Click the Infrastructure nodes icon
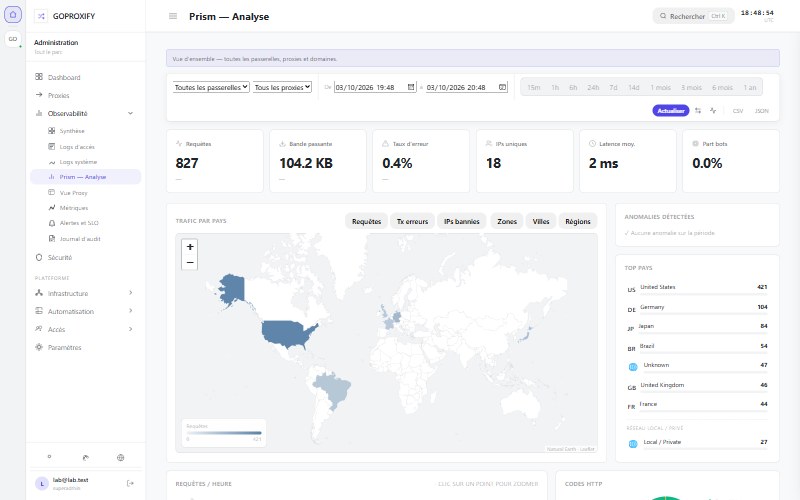Viewport: 800px width, 500px height. pos(39,293)
